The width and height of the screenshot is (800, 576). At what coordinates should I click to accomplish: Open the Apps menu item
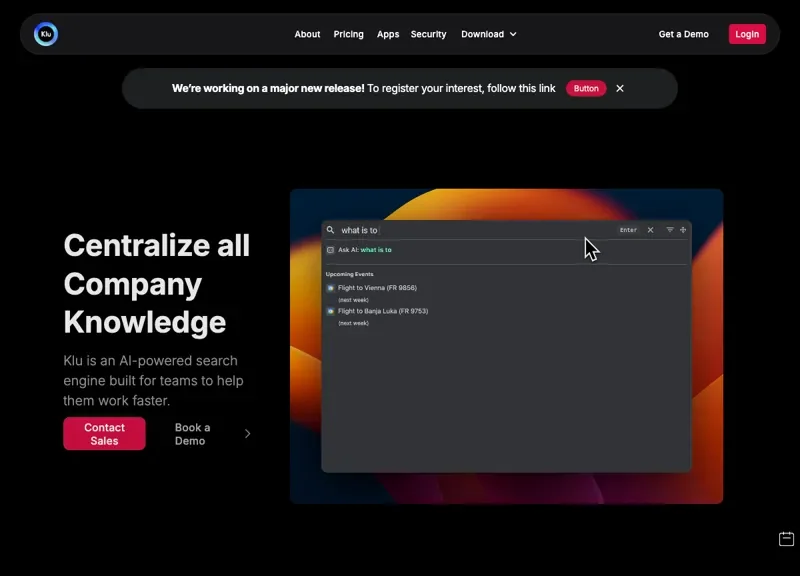tap(388, 34)
